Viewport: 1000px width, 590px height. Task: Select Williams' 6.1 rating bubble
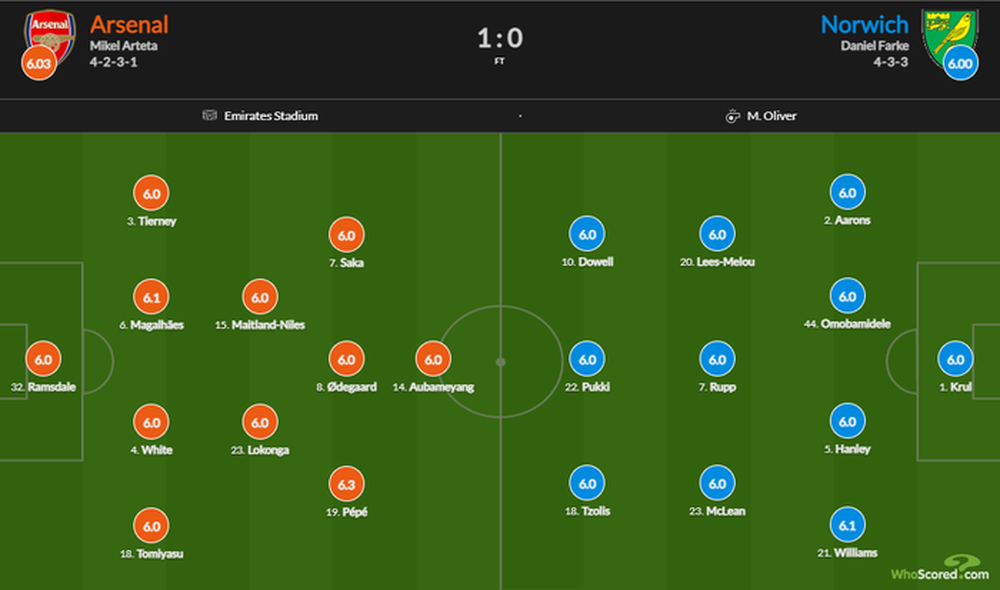[x=847, y=525]
